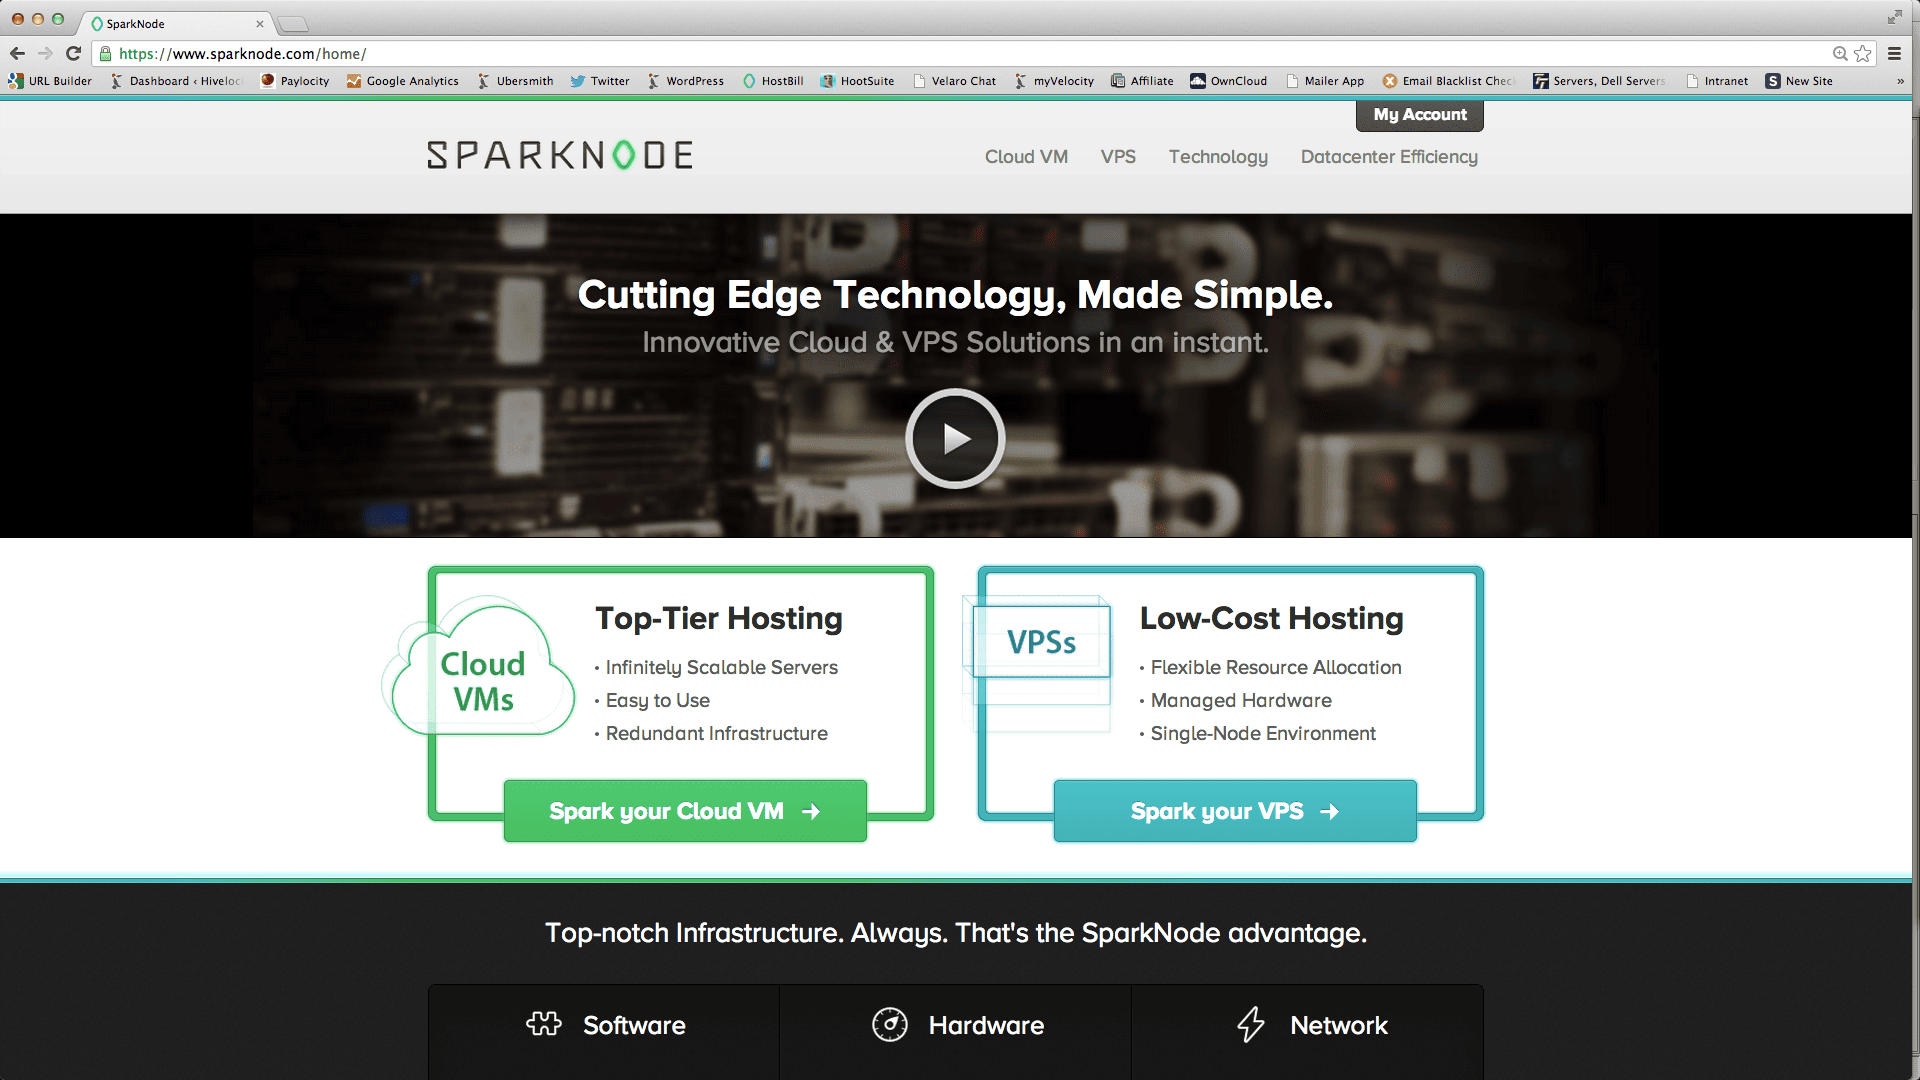This screenshot has height=1080, width=1920.
Task: Click Spark your VPS button
Action: tap(1235, 811)
